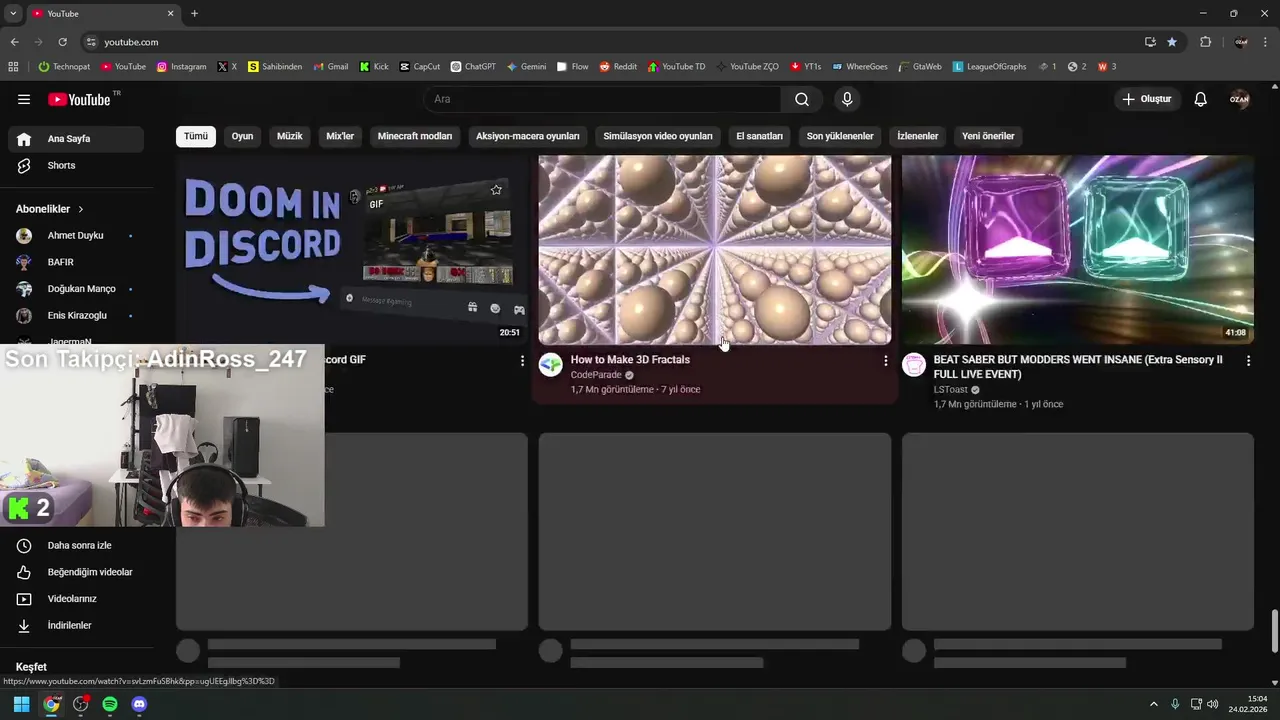Open BEAT SABER BUT MODDERS WENT INSANE title
This screenshot has width=1280, height=720.
[1078, 367]
